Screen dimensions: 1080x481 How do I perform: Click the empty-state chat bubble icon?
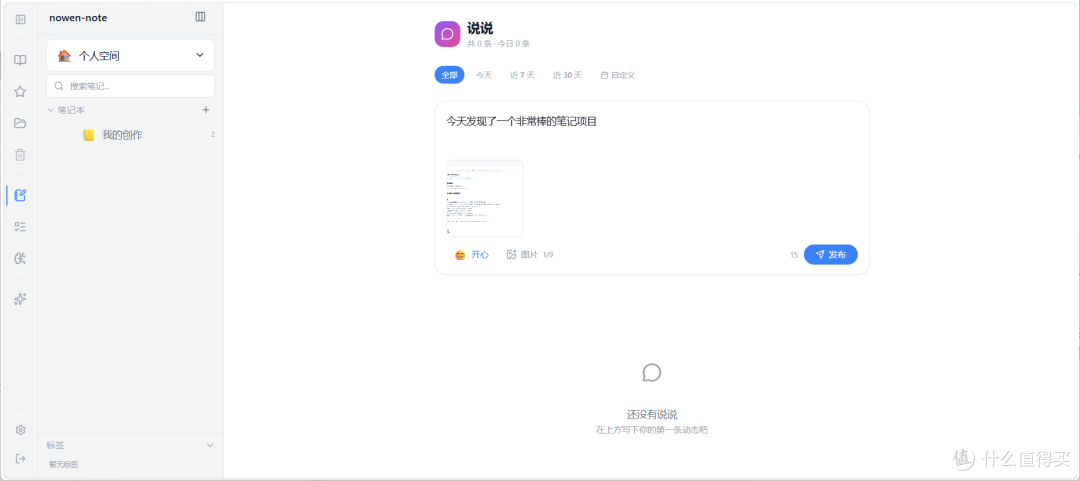(652, 373)
